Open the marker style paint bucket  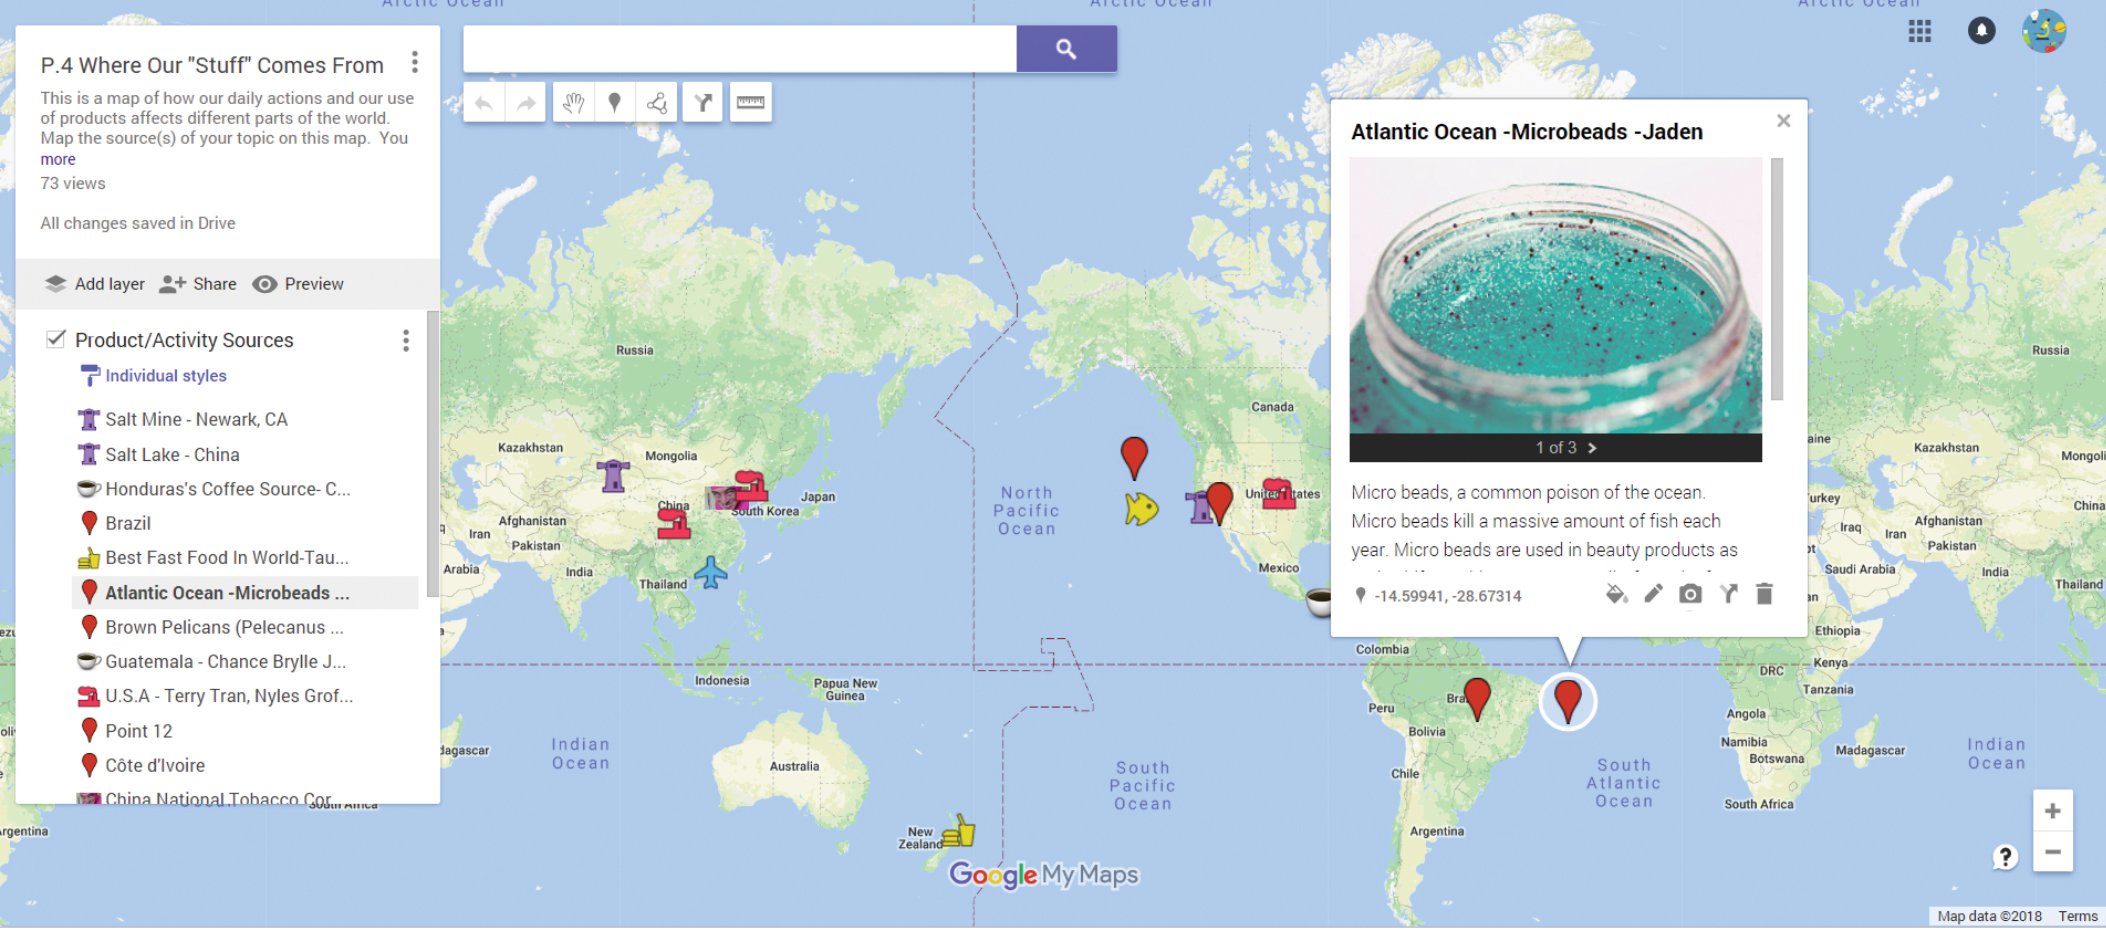point(1616,594)
